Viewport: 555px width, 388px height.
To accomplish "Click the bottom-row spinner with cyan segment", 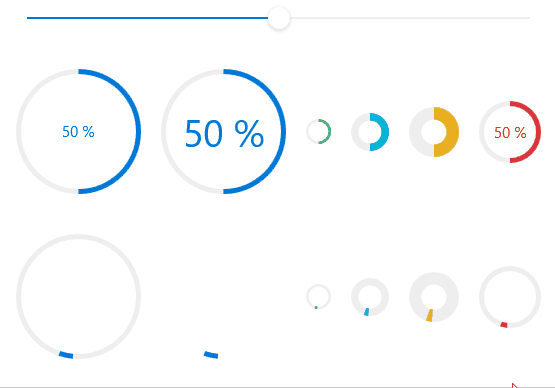I will click(370, 297).
